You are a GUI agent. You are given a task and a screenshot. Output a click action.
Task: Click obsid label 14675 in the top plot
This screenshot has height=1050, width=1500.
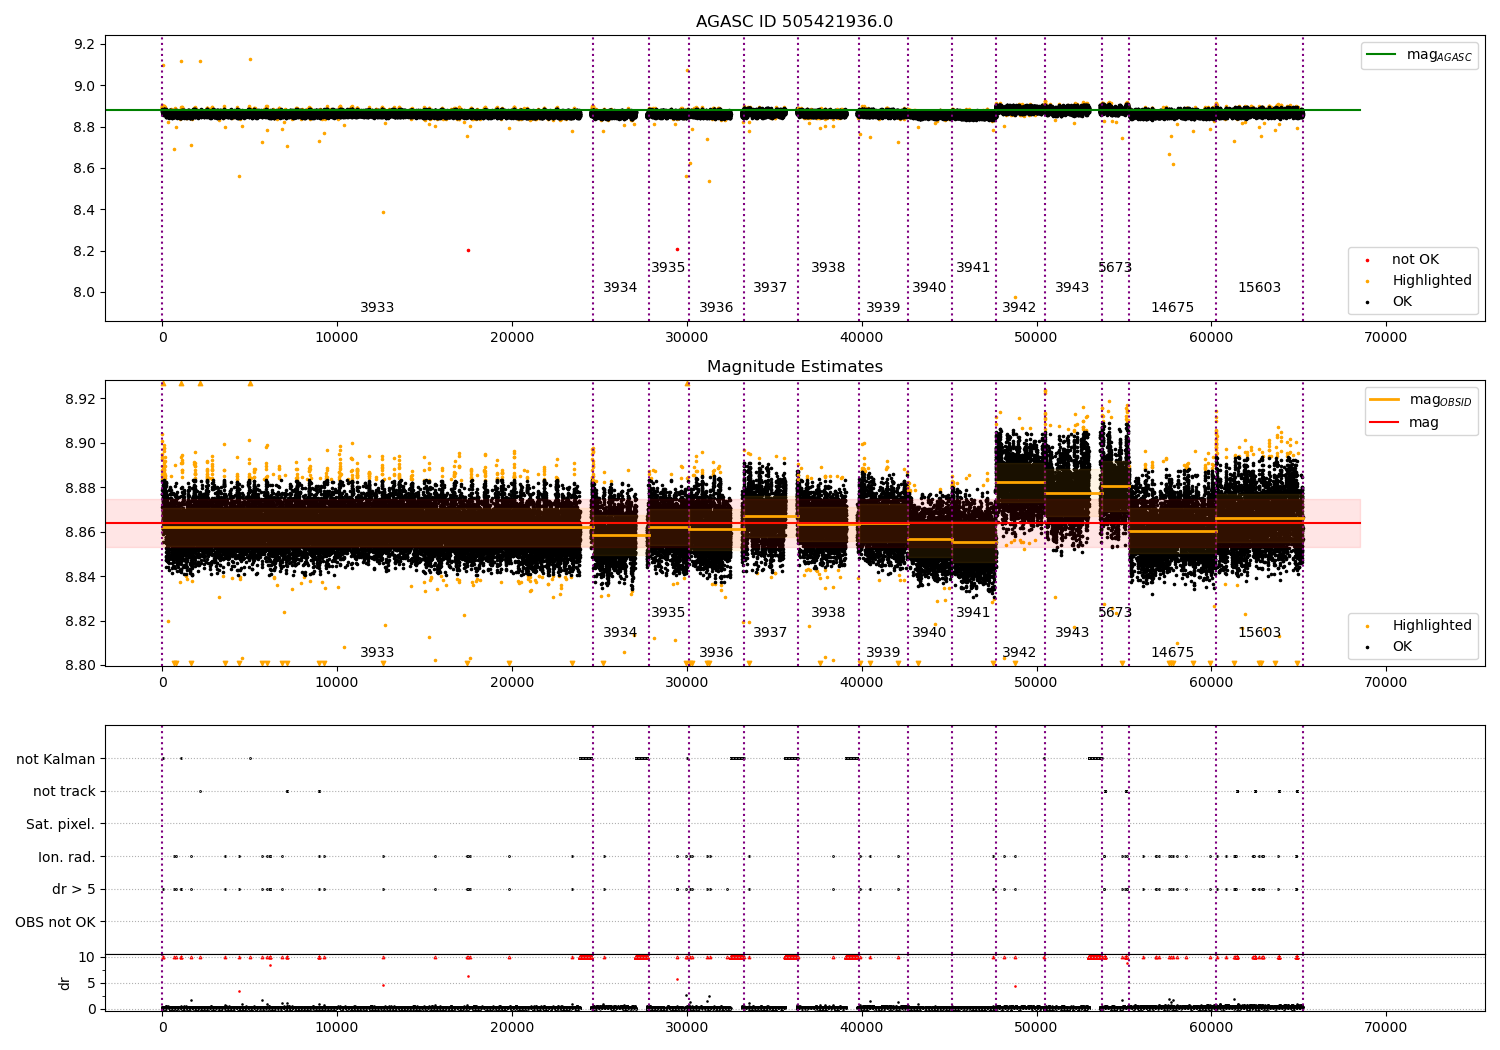click(1172, 308)
